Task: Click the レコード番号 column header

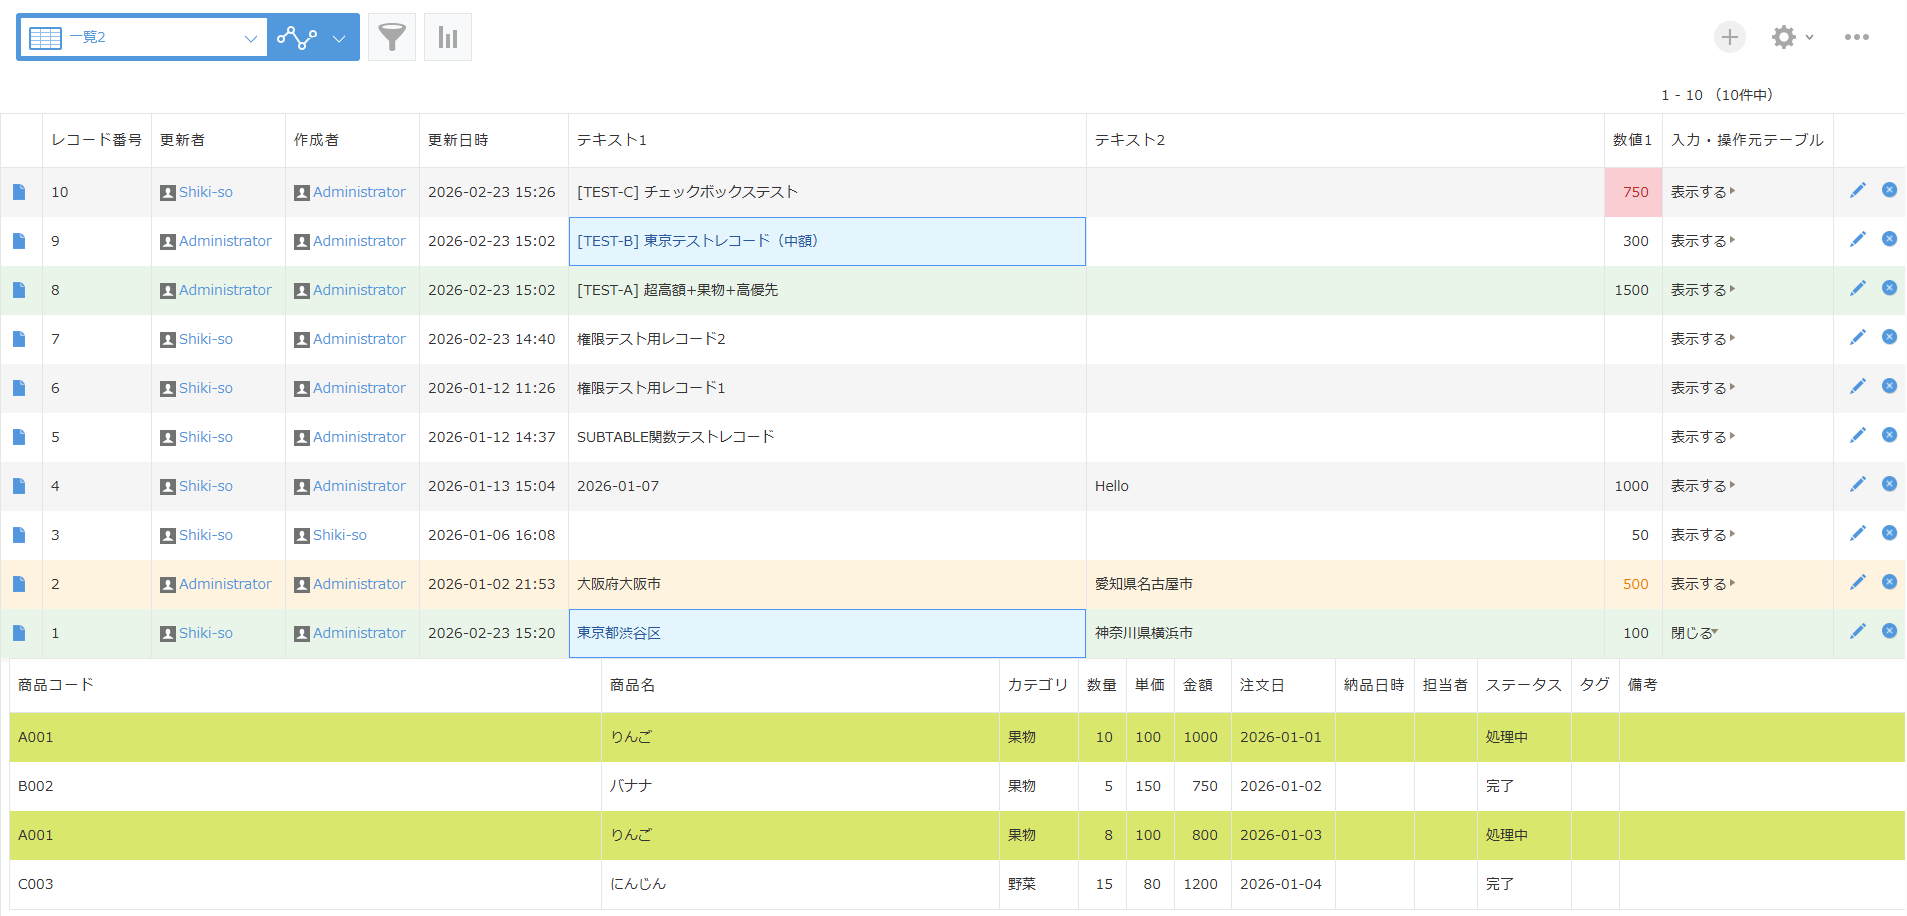Action: [x=96, y=140]
